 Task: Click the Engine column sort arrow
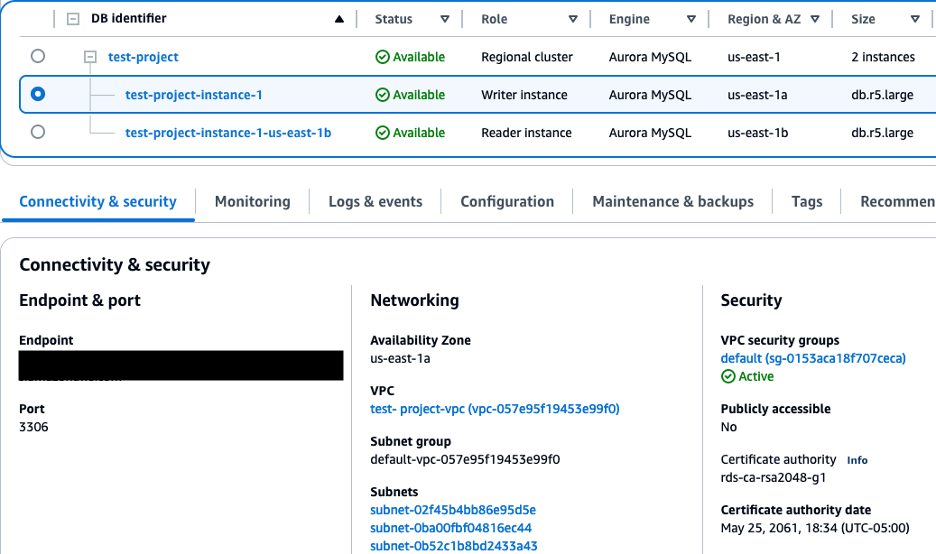pos(691,19)
